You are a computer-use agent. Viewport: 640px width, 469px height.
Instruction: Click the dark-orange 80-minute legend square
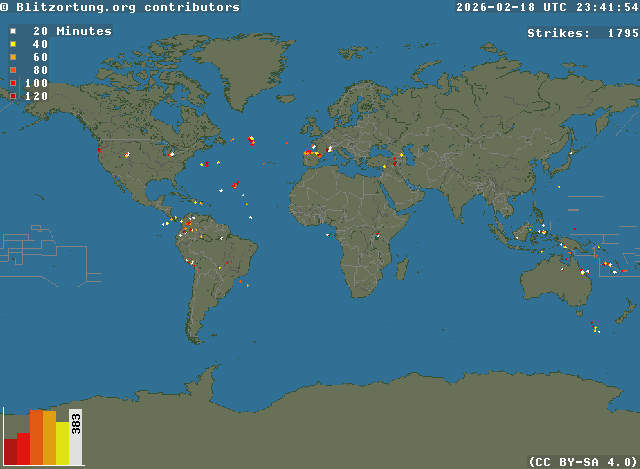pyautogui.click(x=12, y=71)
